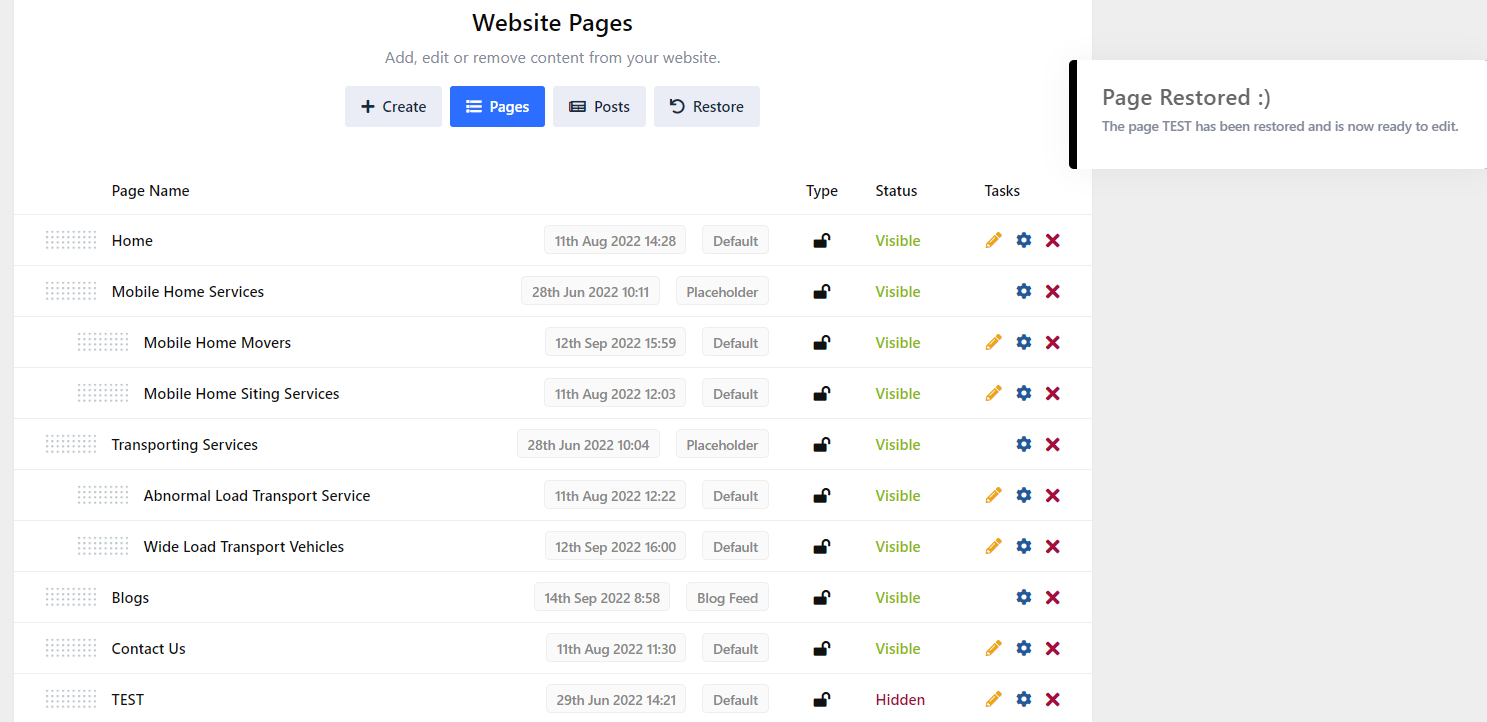Image resolution: width=1487 pixels, height=722 pixels.
Task: Toggle the lock icon on Home row
Action: (x=821, y=240)
